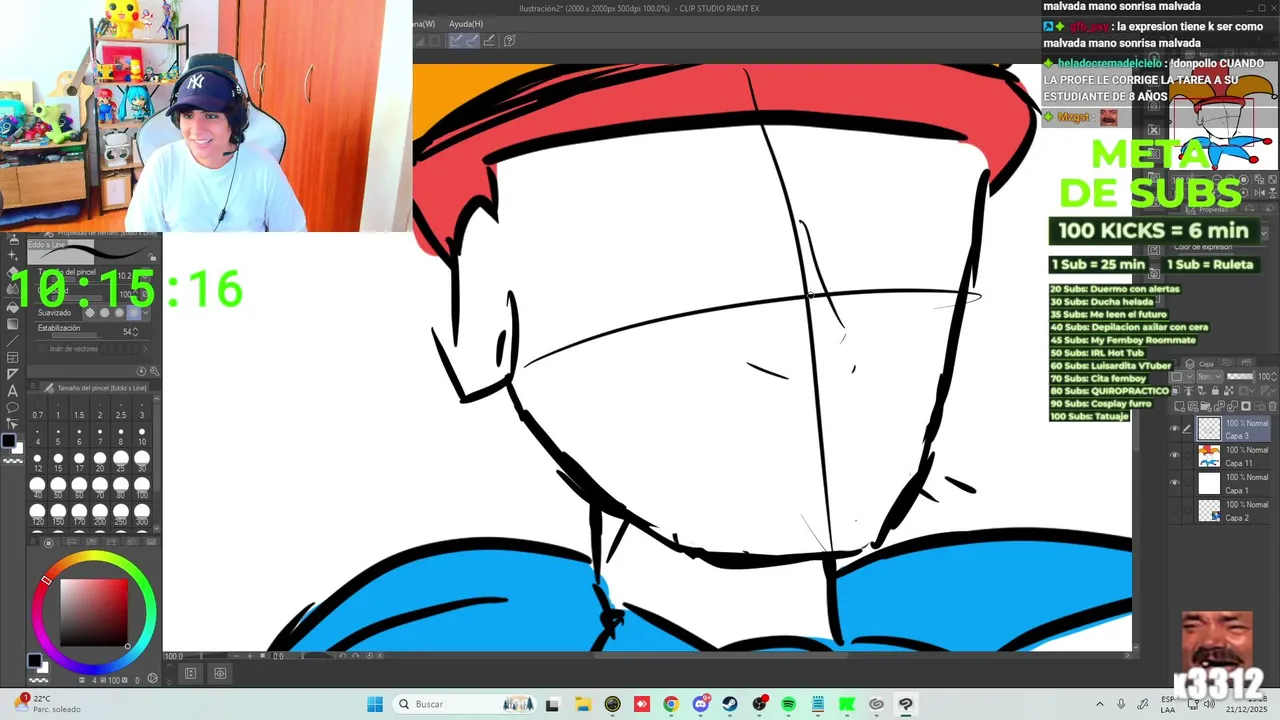Select the Frame border tool
The image size is (1280, 720).
(13, 357)
